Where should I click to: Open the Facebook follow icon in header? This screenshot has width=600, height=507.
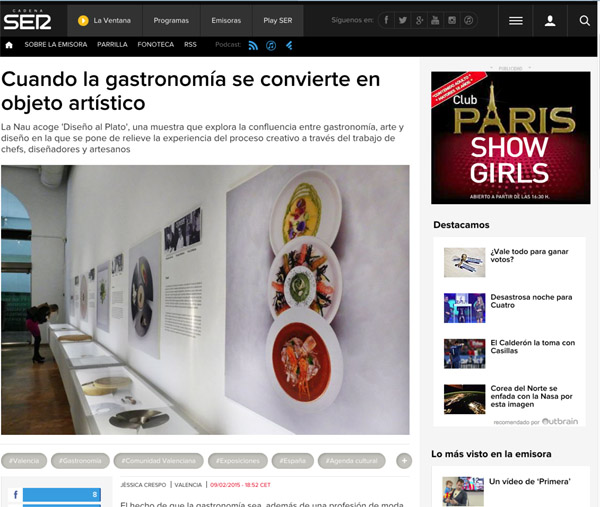click(386, 20)
